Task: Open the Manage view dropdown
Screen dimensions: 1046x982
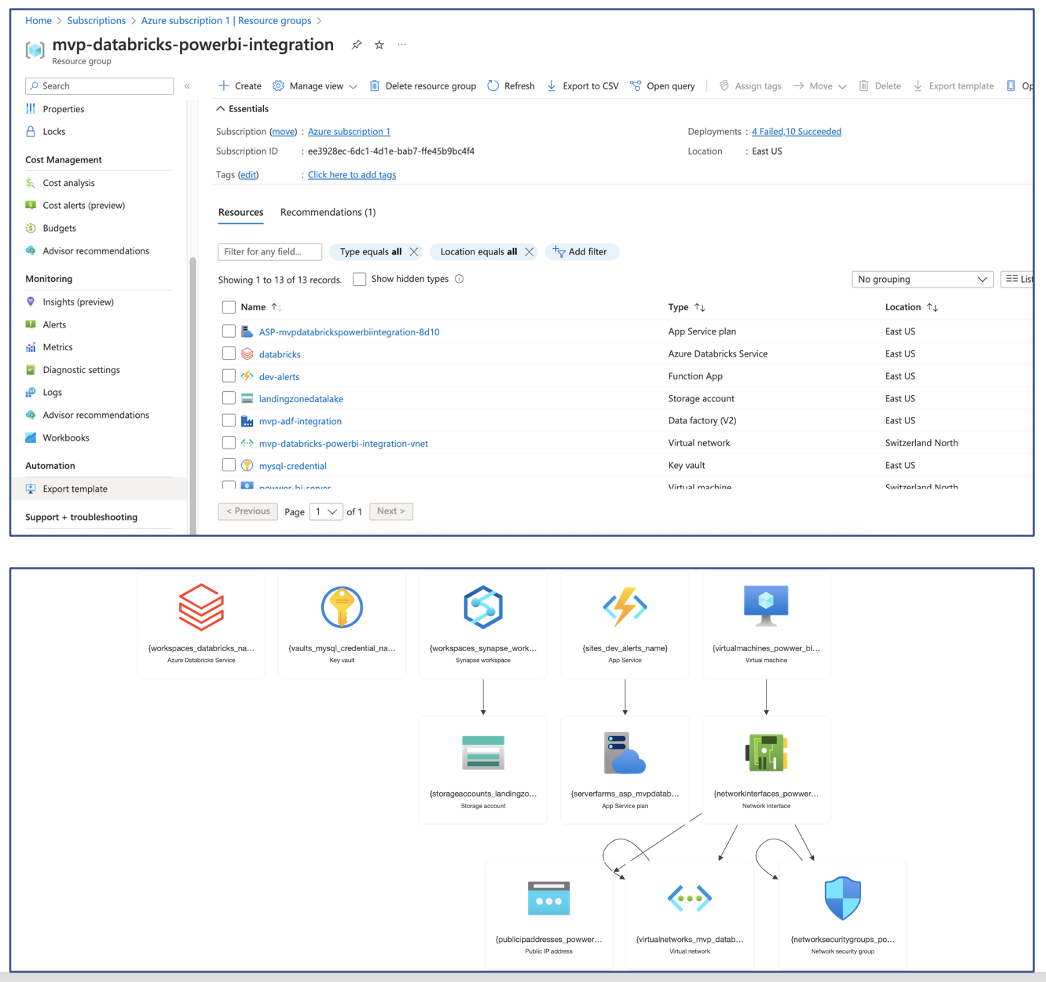Action: pos(315,86)
